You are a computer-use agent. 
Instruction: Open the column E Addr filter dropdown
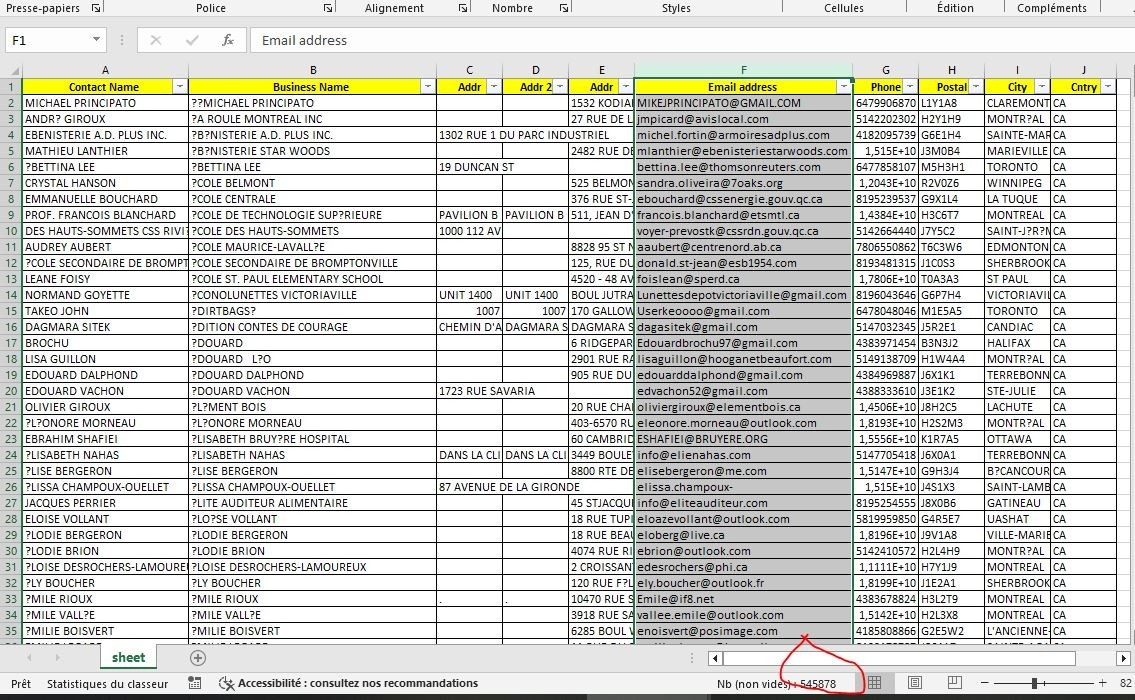click(x=626, y=87)
